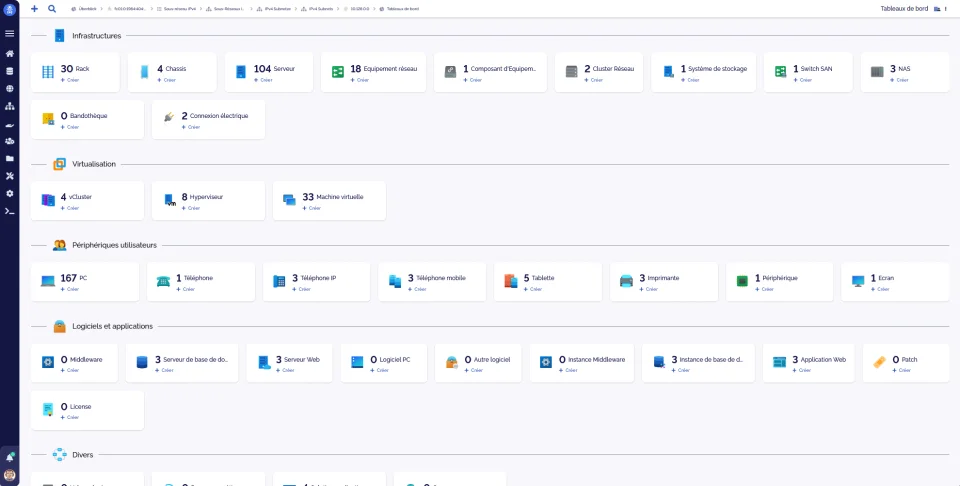Viewport: 960px width, 486px height.
Task: Click the Autre logiciel icon
Action: (x=452, y=362)
